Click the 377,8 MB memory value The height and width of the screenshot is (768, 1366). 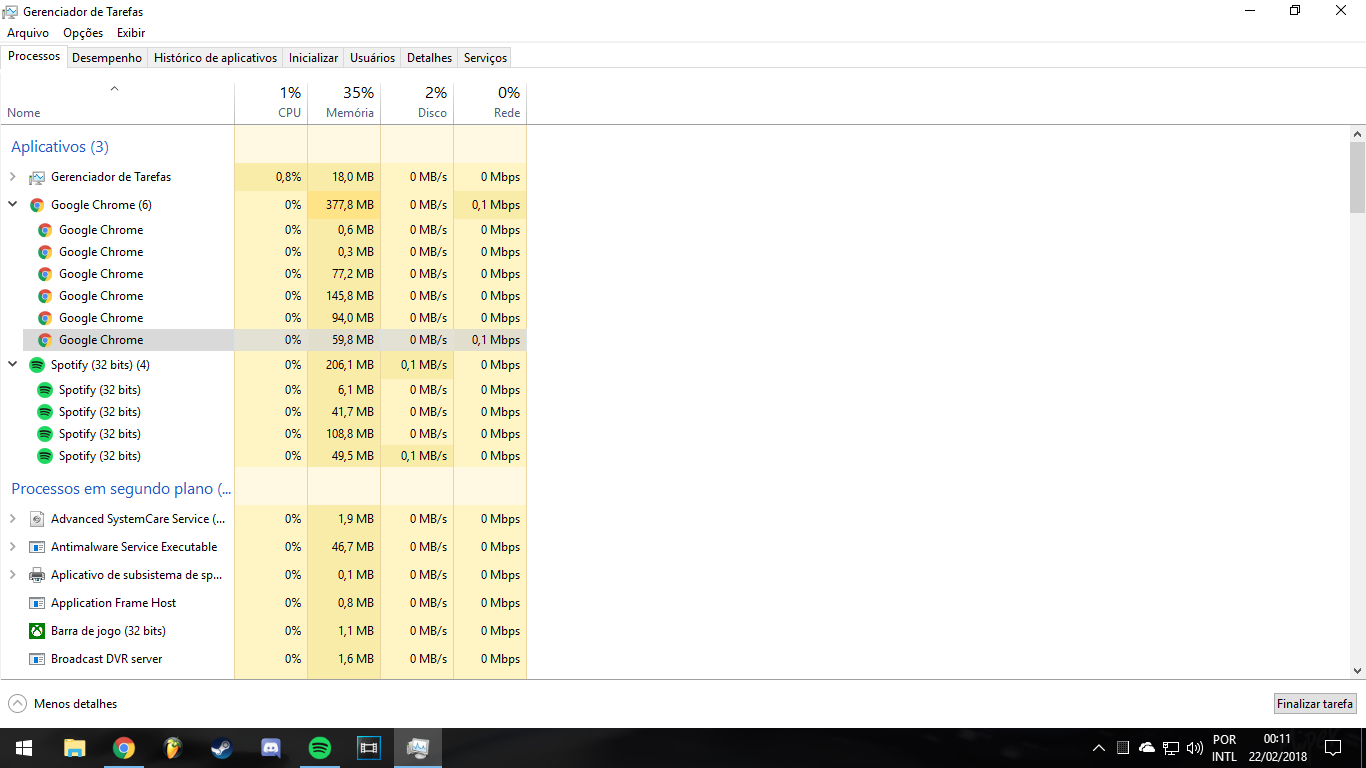coord(350,205)
